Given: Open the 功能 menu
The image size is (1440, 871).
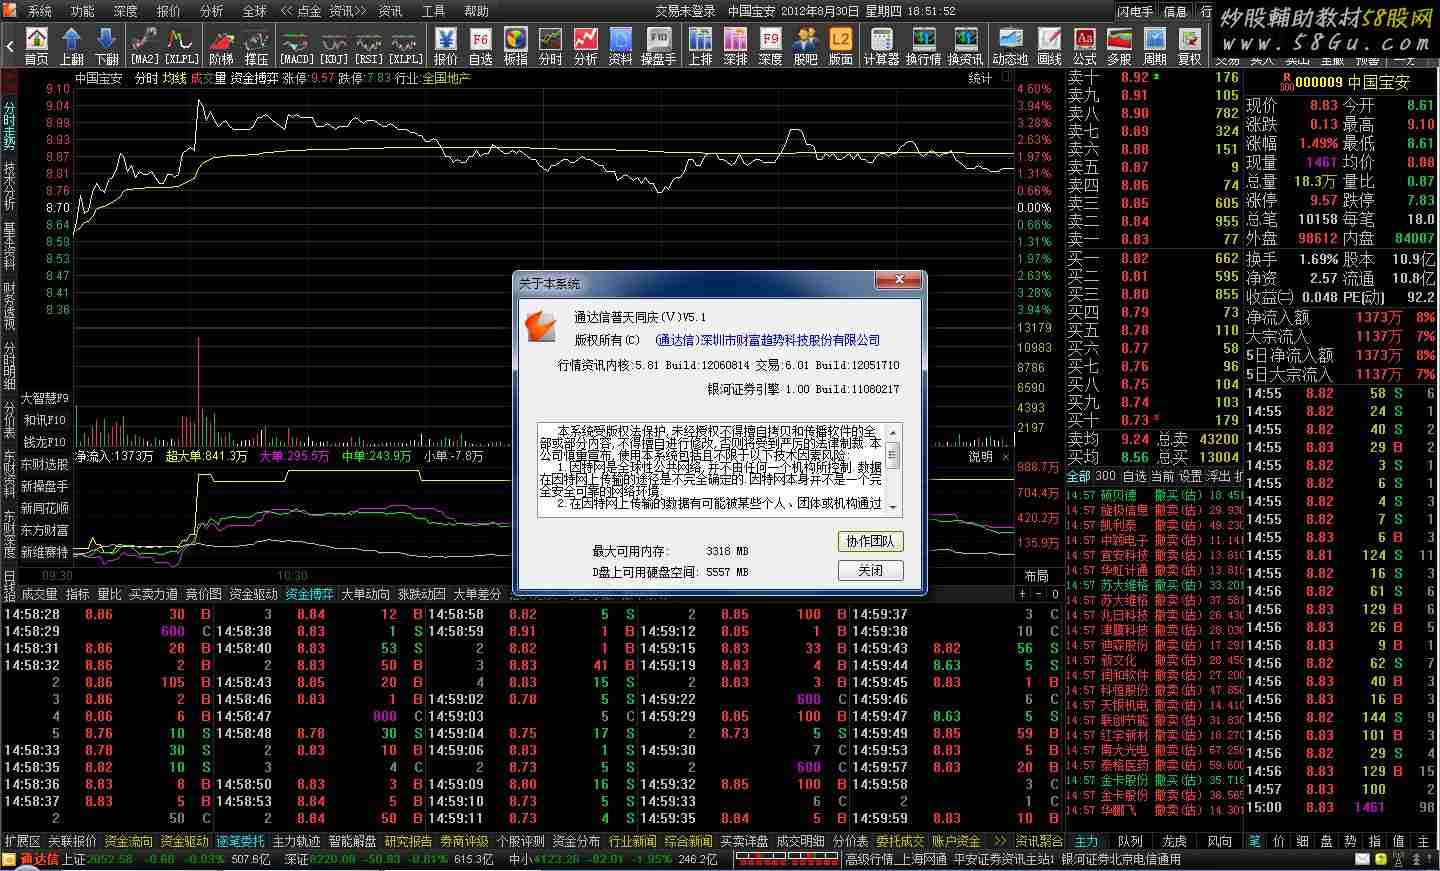Looking at the screenshot, I should pos(83,11).
